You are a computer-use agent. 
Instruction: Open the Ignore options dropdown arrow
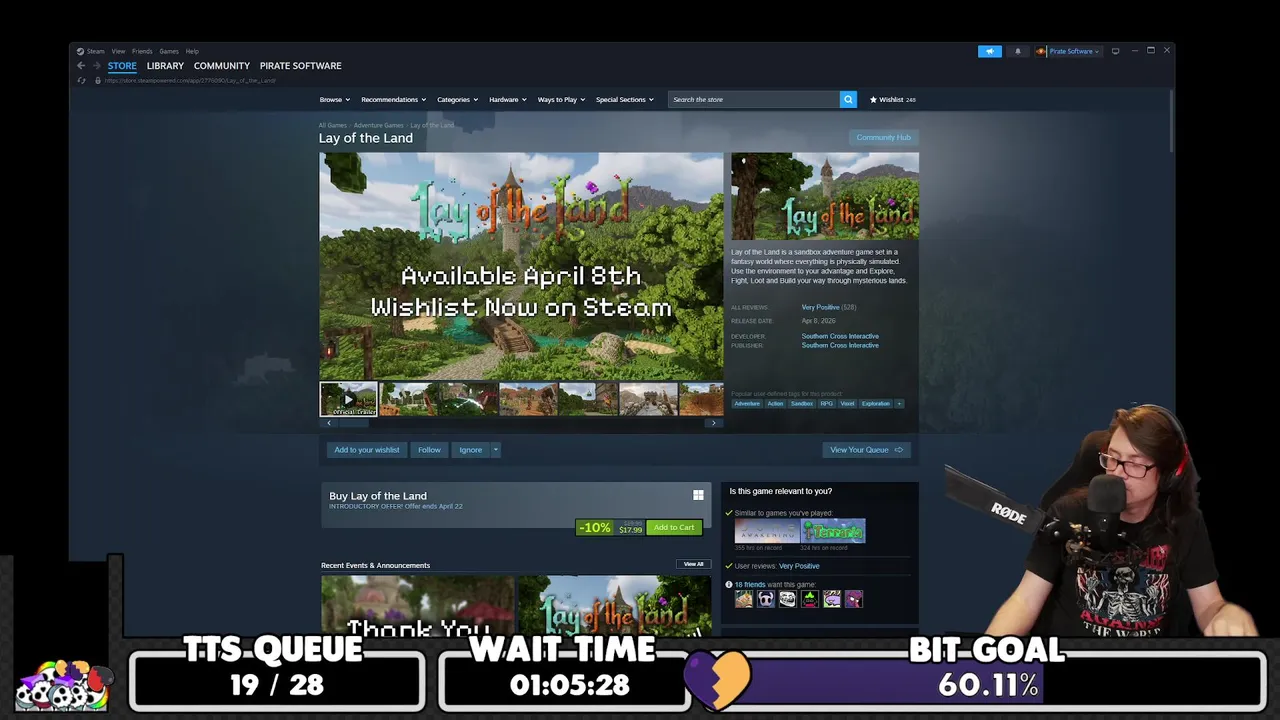495,450
